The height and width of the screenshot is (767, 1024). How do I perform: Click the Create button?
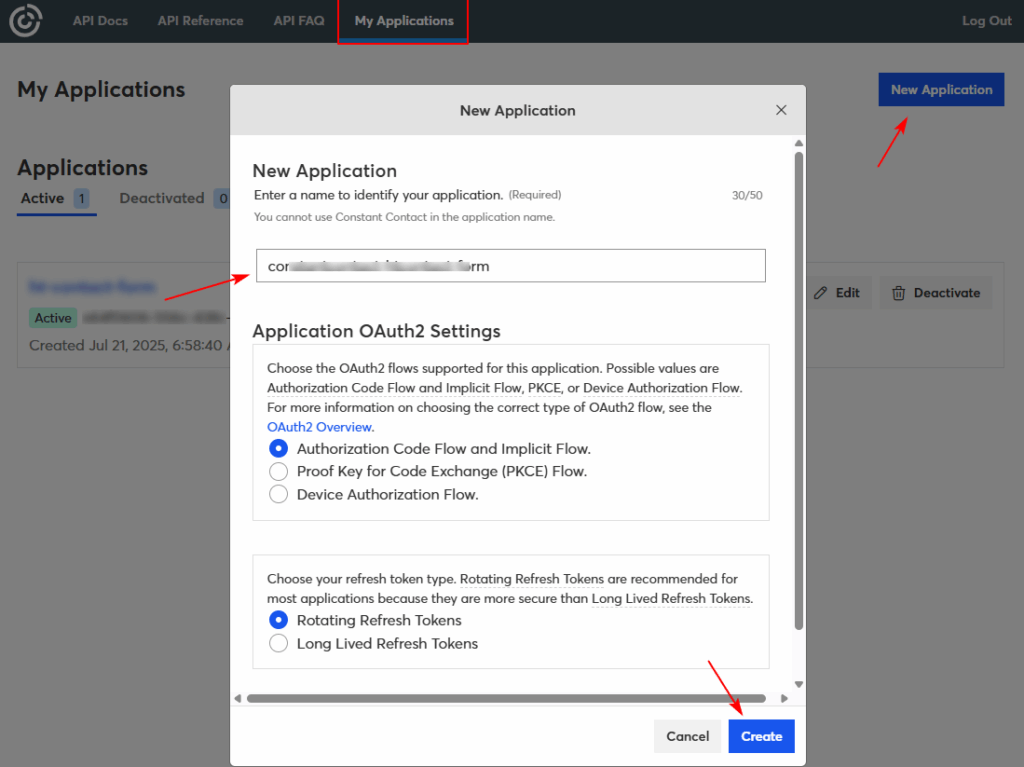pos(761,736)
